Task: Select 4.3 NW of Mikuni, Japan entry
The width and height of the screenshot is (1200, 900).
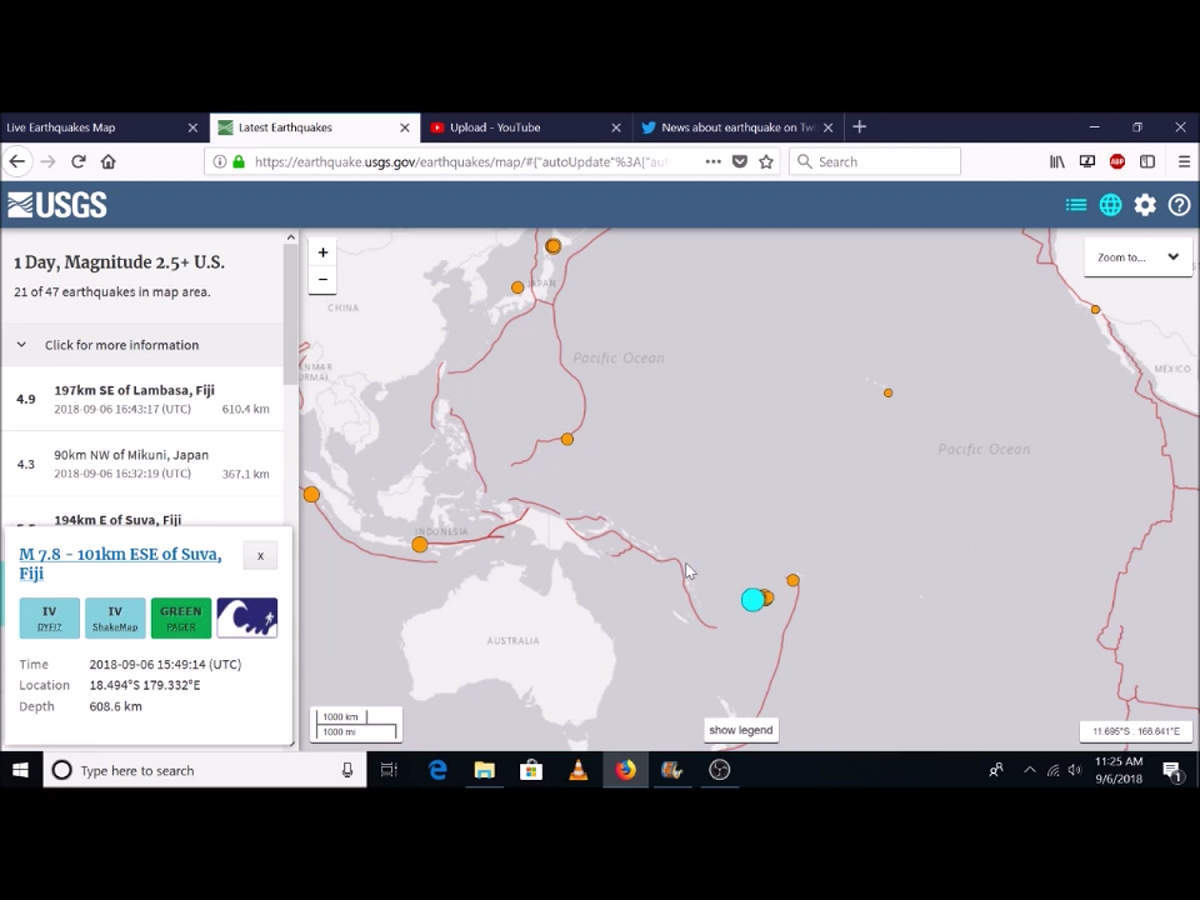Action: tap(142, 464)
